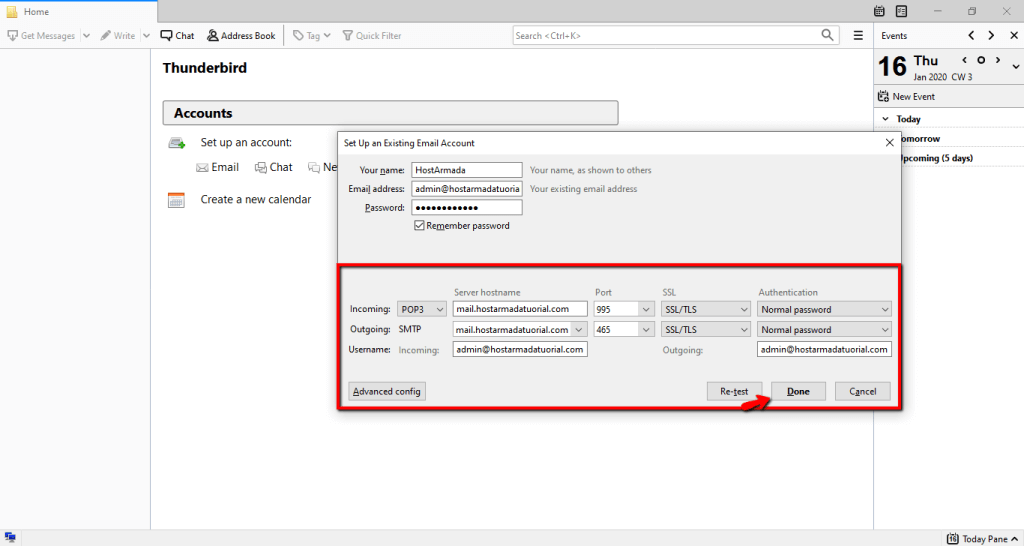Go to next day in Events pane
The width and height of the screenshot is (1024, 546).
pos(991,36)
